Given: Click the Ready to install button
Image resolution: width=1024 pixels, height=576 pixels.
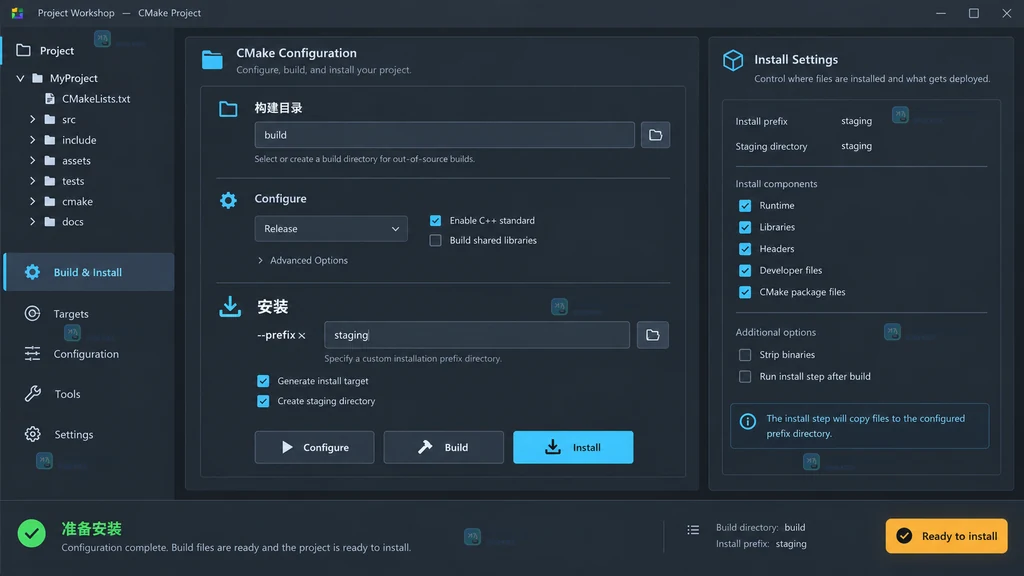Looking at the screenshot, I should tap(946, 536).
